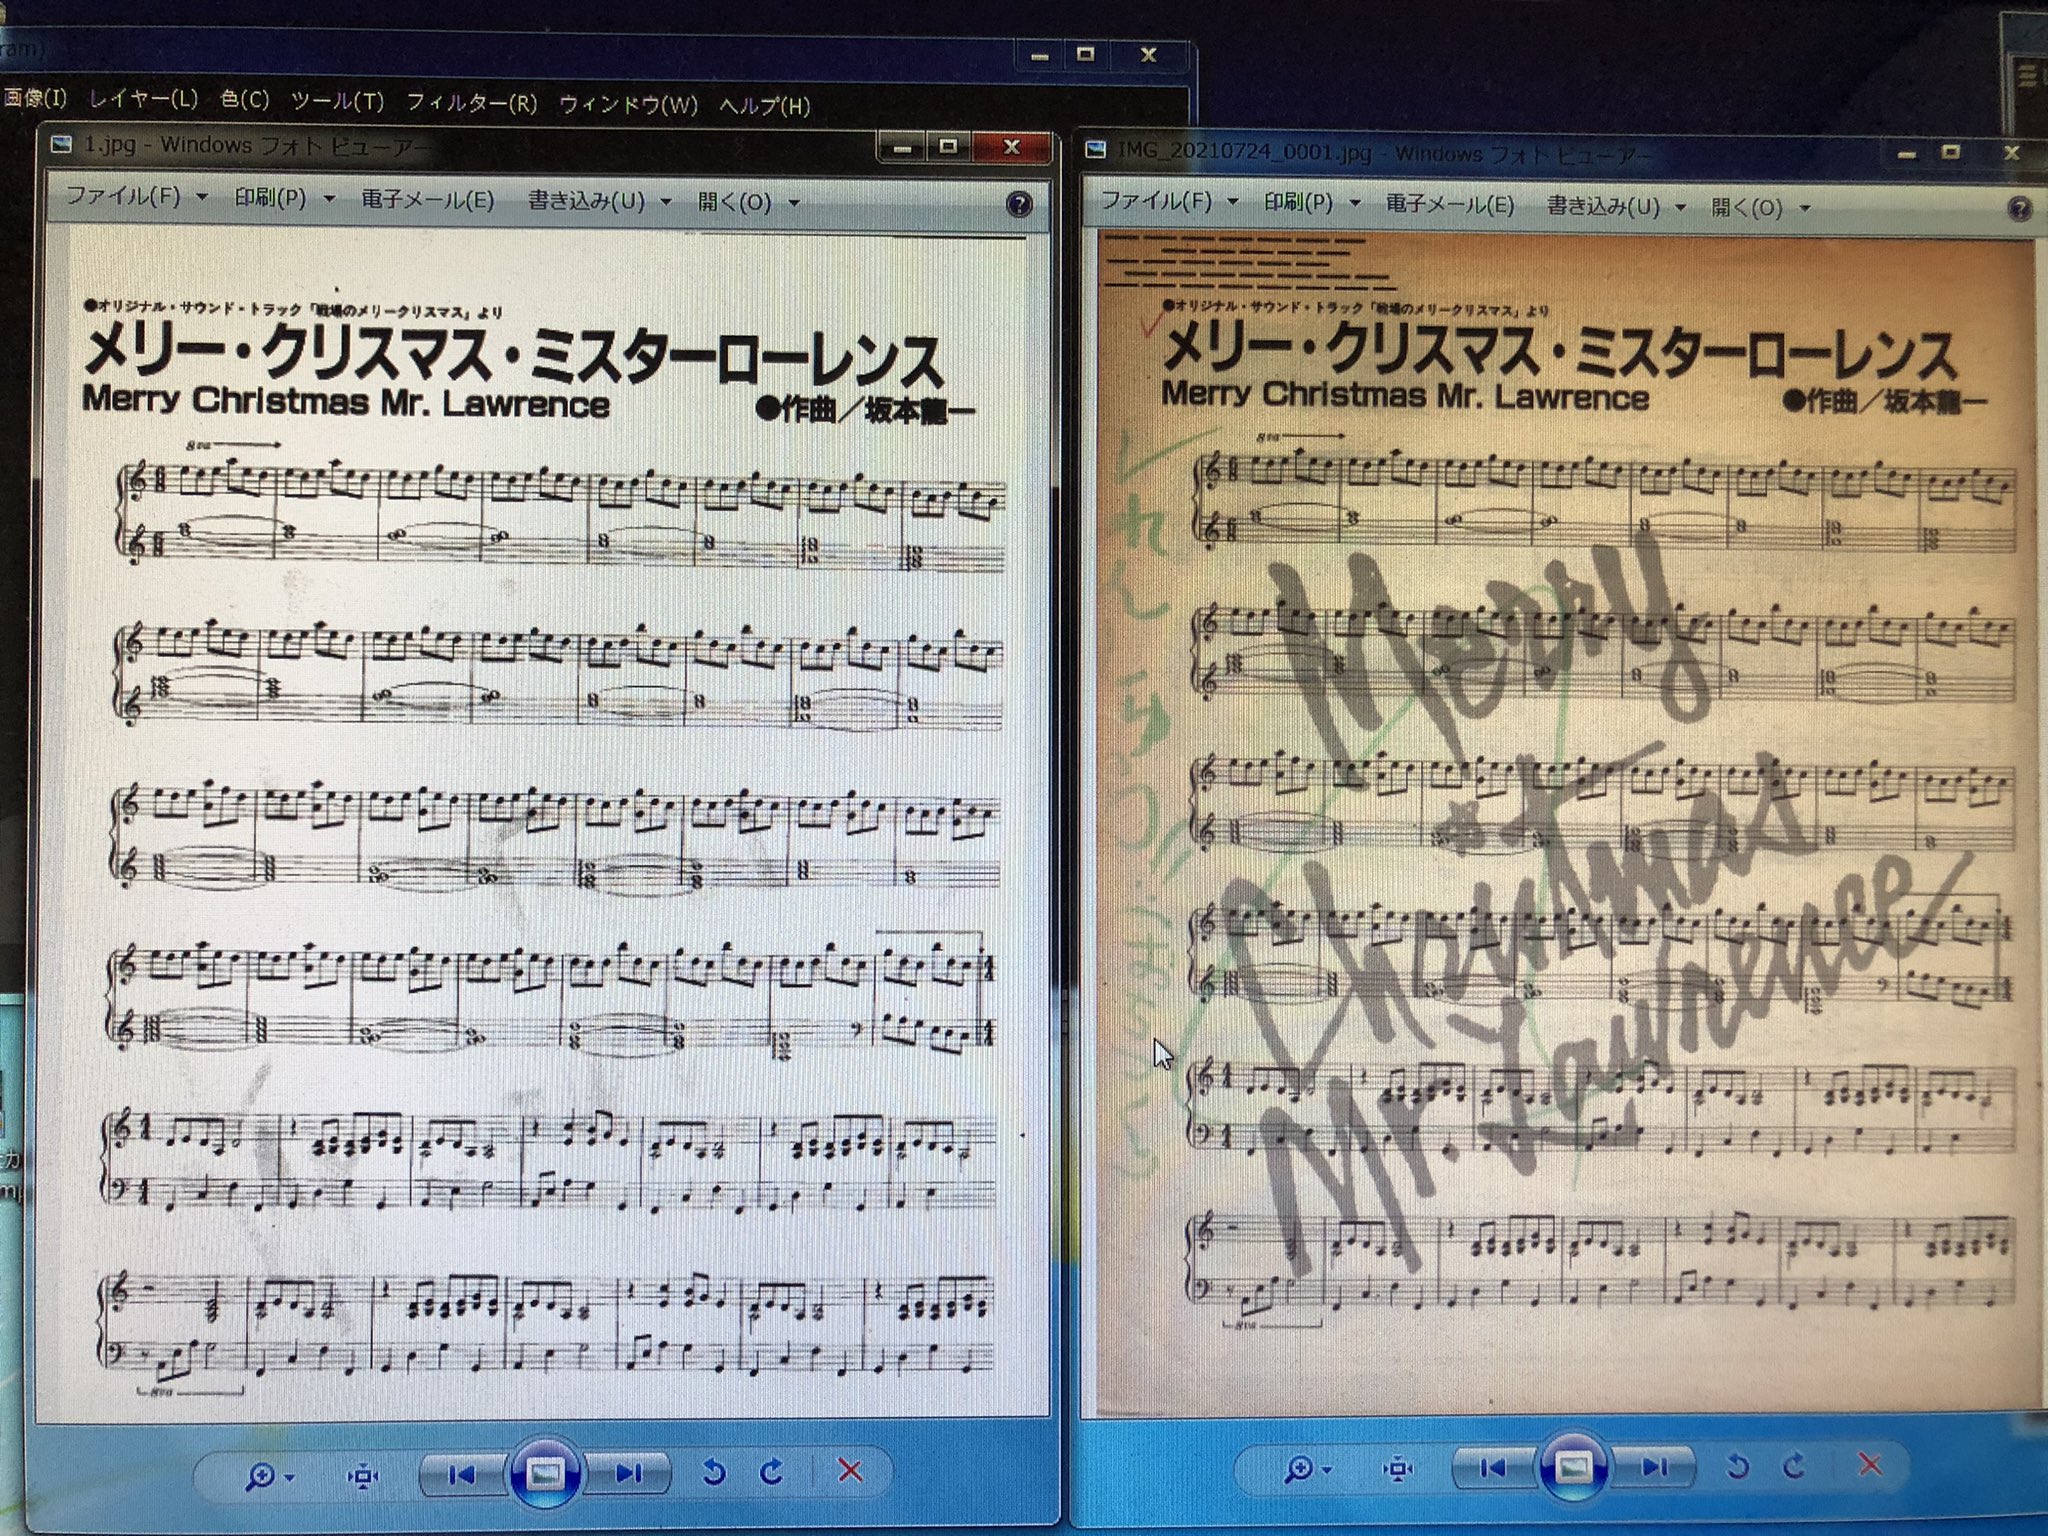Go to next image in 1.jpg viewer
This screenshot has height=1536, width=2048.
[630, 1473]
